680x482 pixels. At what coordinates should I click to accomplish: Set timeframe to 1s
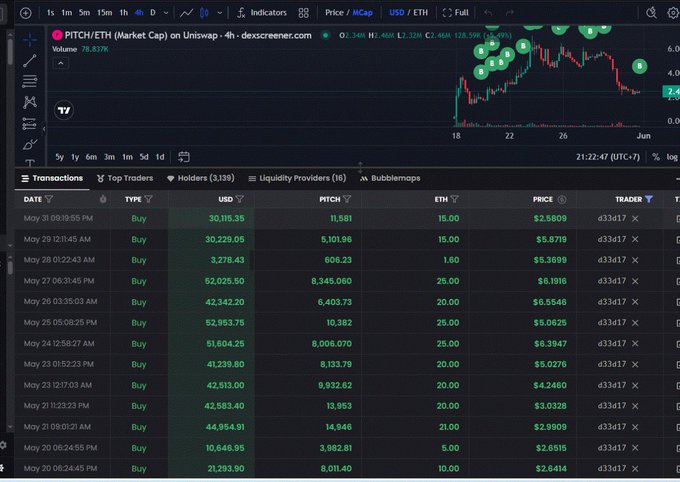(50, 13)
